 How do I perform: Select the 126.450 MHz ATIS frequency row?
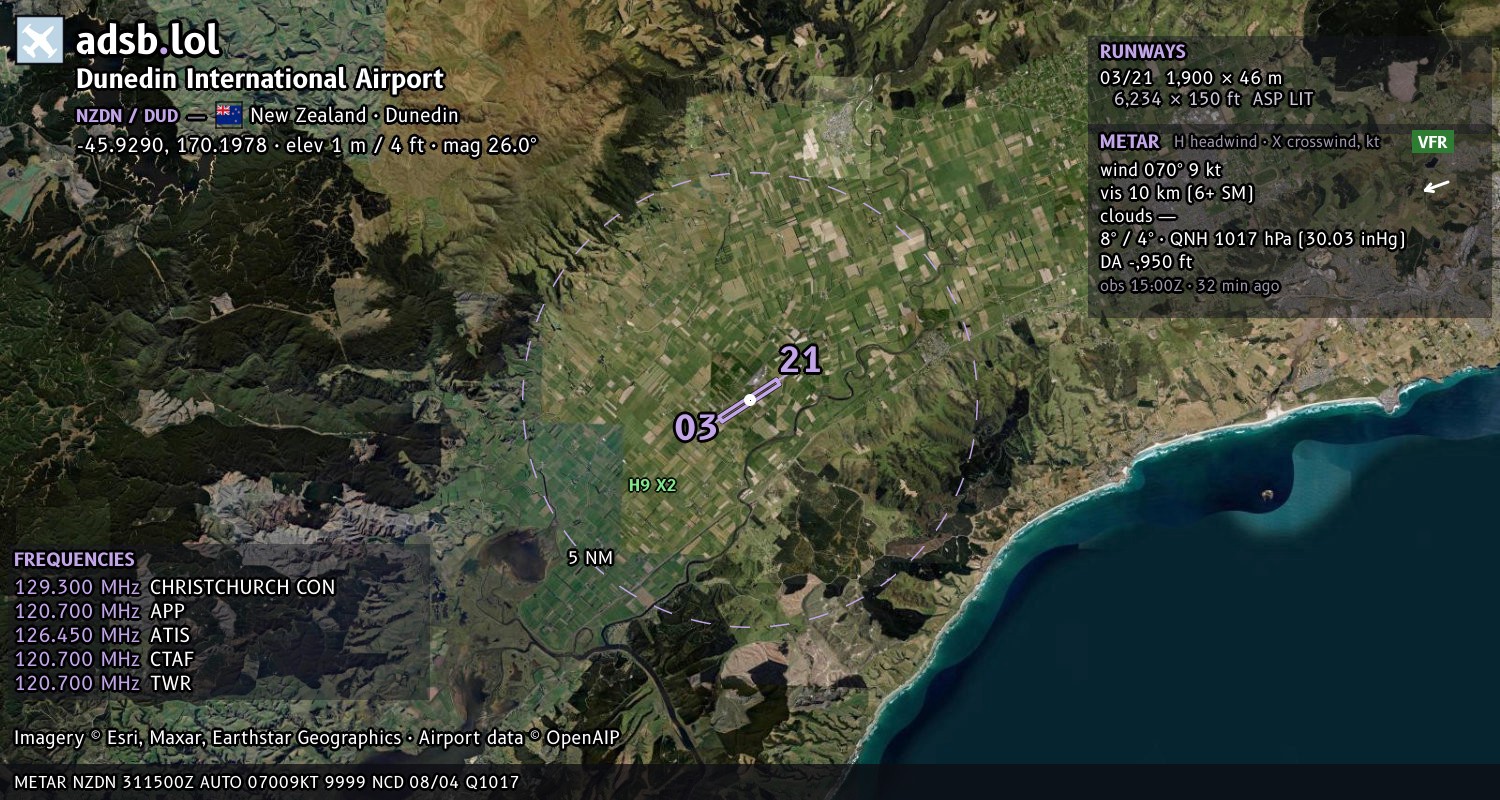[102, 635]
